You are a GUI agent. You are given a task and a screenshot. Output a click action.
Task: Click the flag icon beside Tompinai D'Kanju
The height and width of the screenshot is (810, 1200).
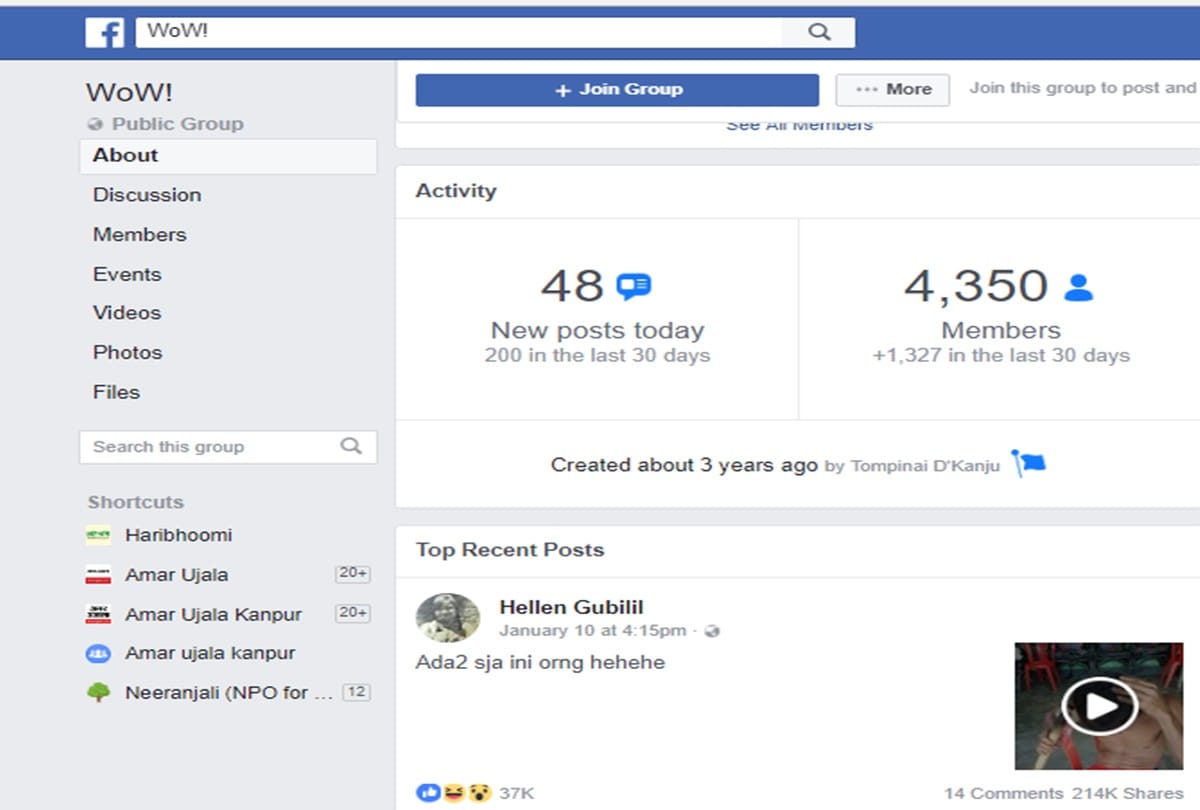coord(1028,464)
